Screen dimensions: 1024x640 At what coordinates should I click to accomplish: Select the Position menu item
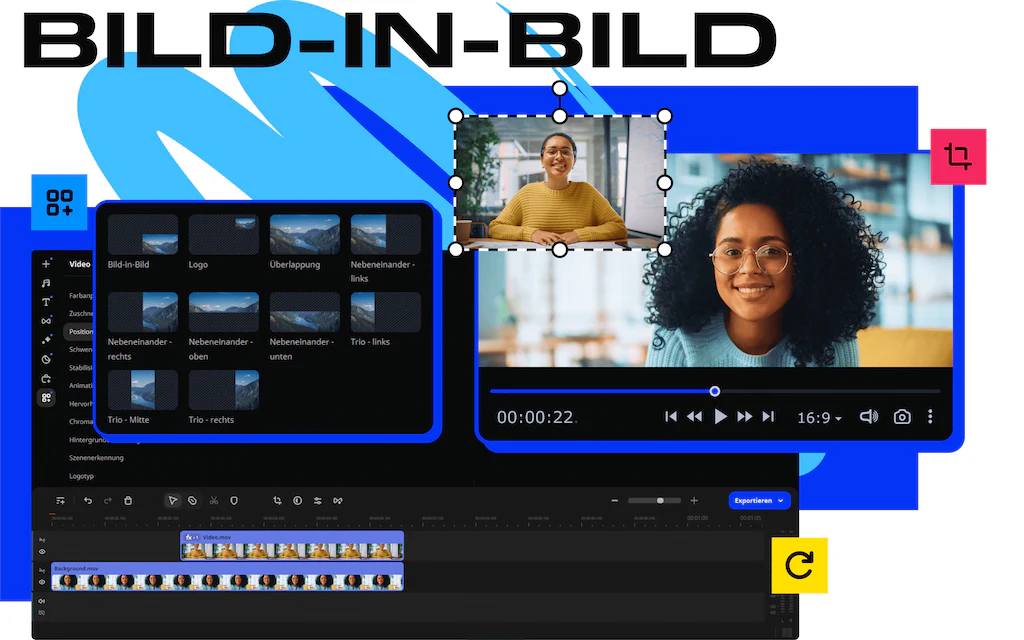click(x=80, y=332)
